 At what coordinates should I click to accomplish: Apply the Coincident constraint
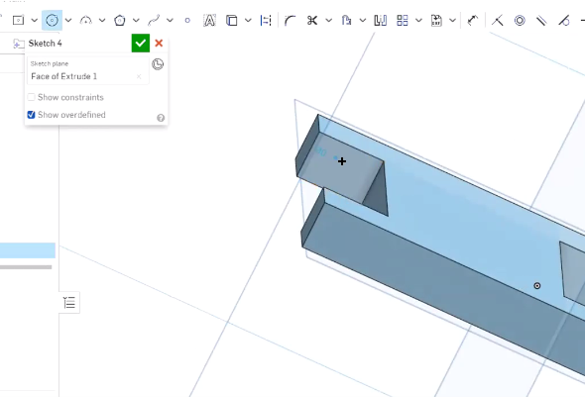tap(497, 20)
